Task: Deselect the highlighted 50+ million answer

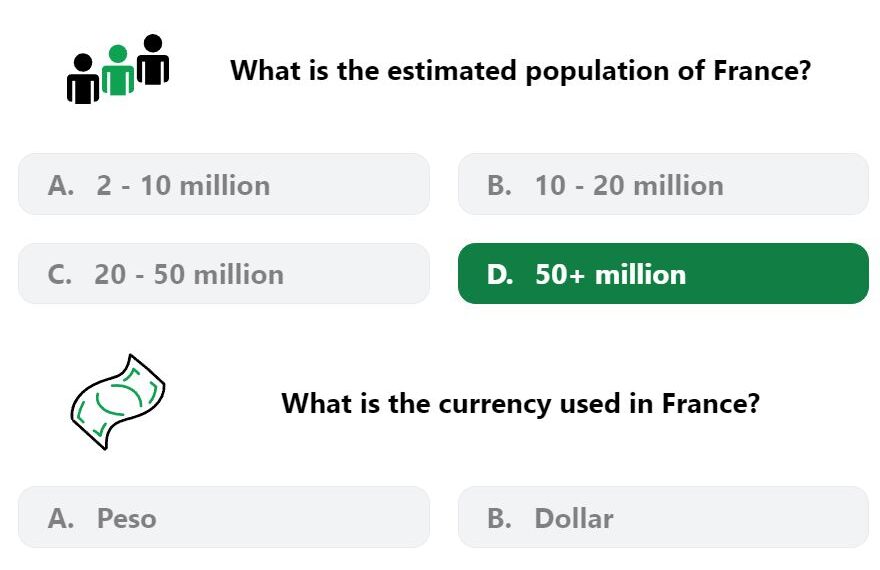Action: (663, 274)
